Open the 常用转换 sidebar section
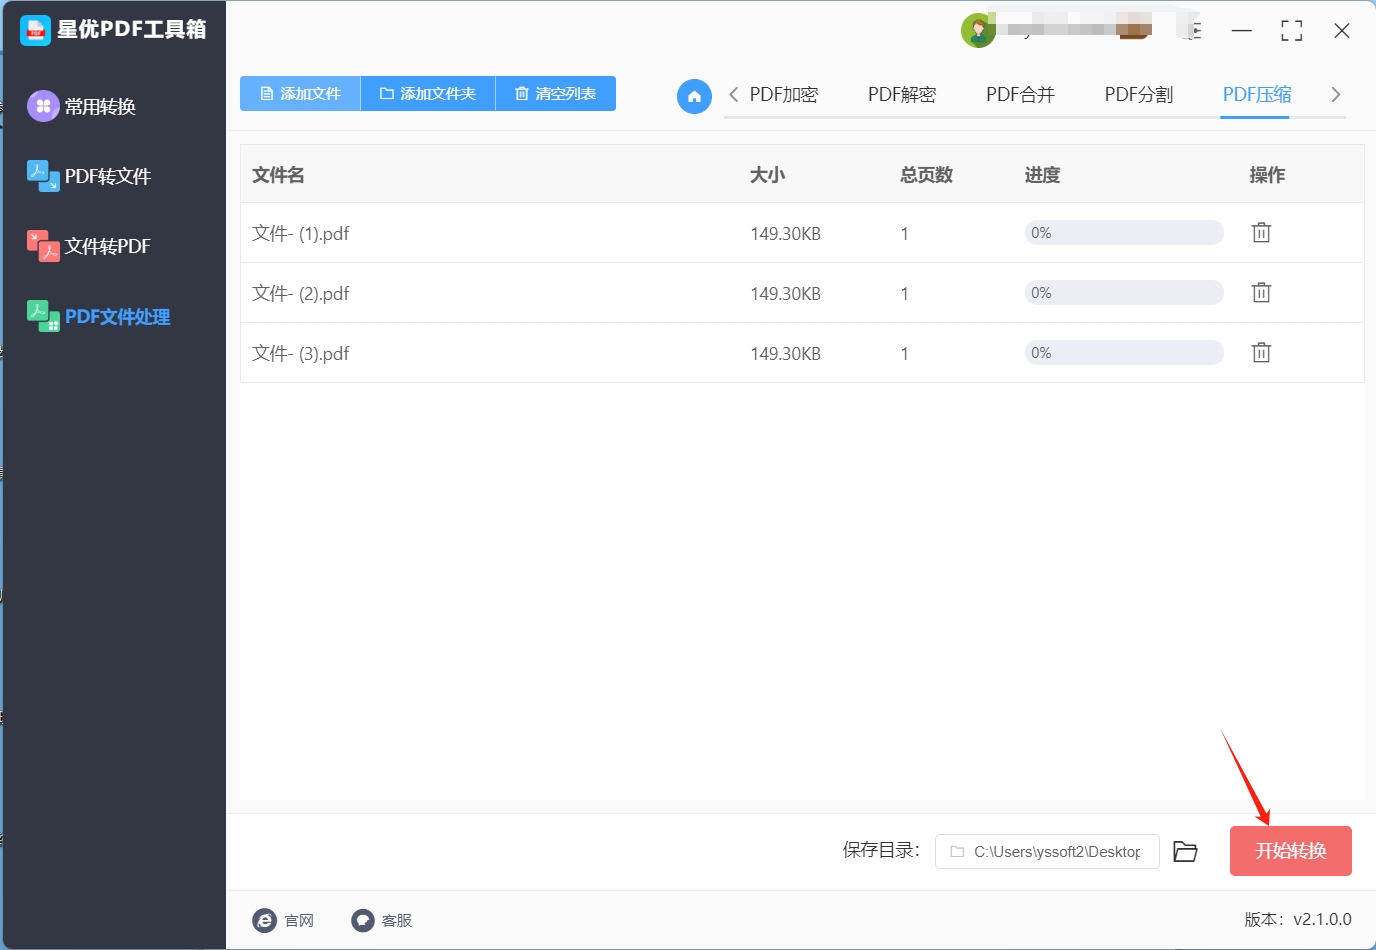Screen dimensions: 1376x950 tap(82, 106)
